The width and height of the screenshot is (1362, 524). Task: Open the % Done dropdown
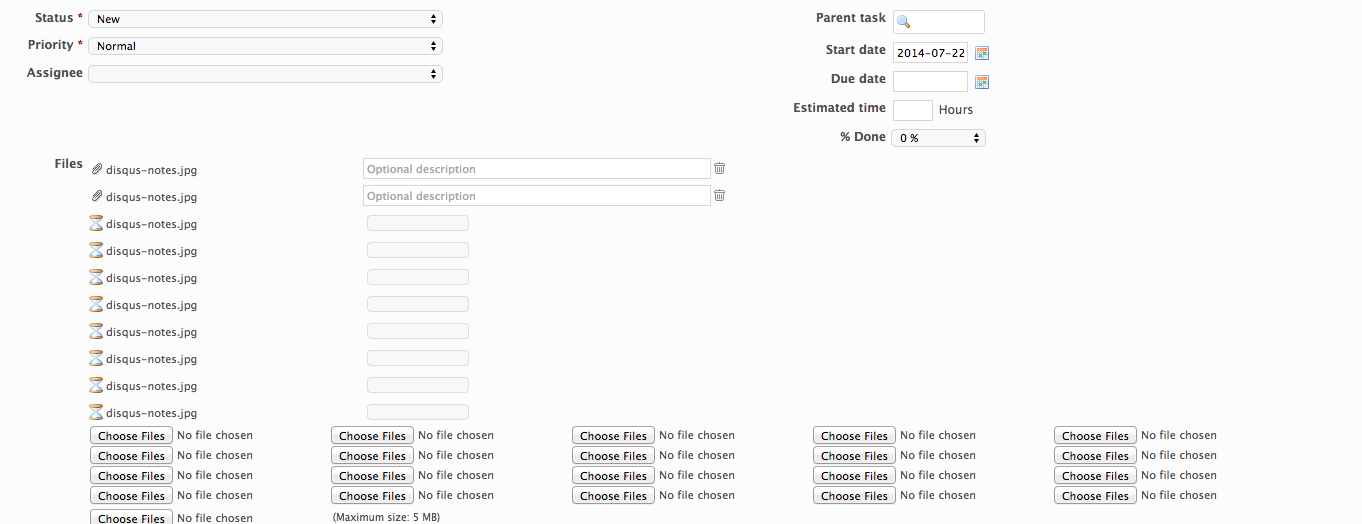(x=939, y=138)
